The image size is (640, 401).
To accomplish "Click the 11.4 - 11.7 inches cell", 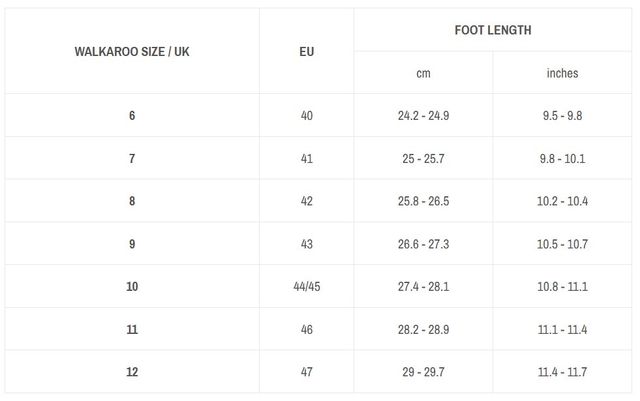I will pyautogui.click(x=562, y=372).
